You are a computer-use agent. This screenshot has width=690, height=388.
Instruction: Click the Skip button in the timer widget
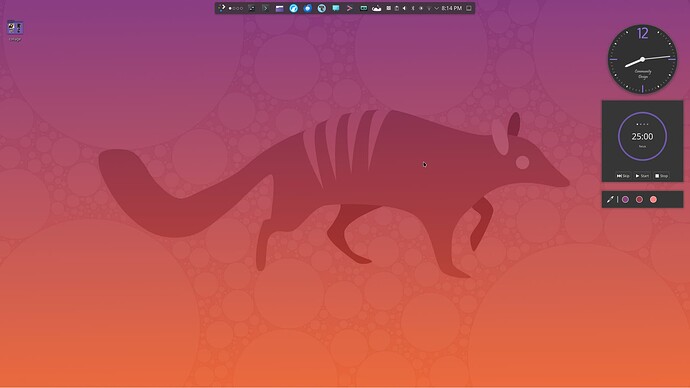623,176
